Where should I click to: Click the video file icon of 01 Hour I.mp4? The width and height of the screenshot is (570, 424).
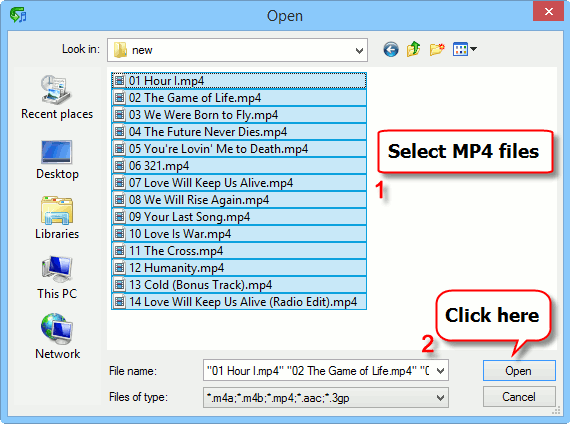[x=119, y=80]
